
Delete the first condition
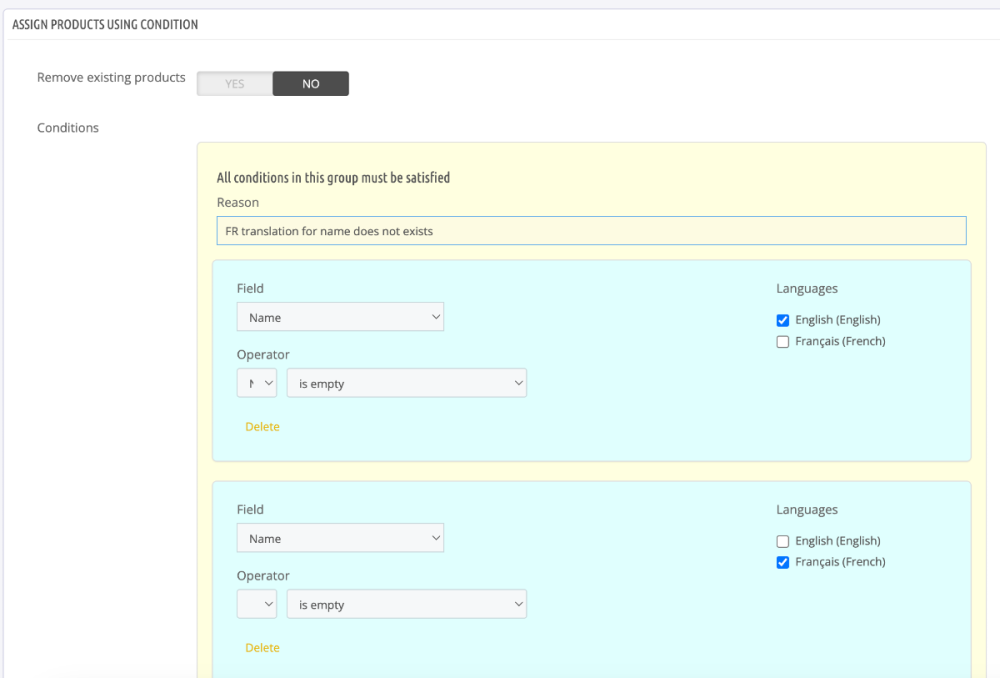[262, 427]
